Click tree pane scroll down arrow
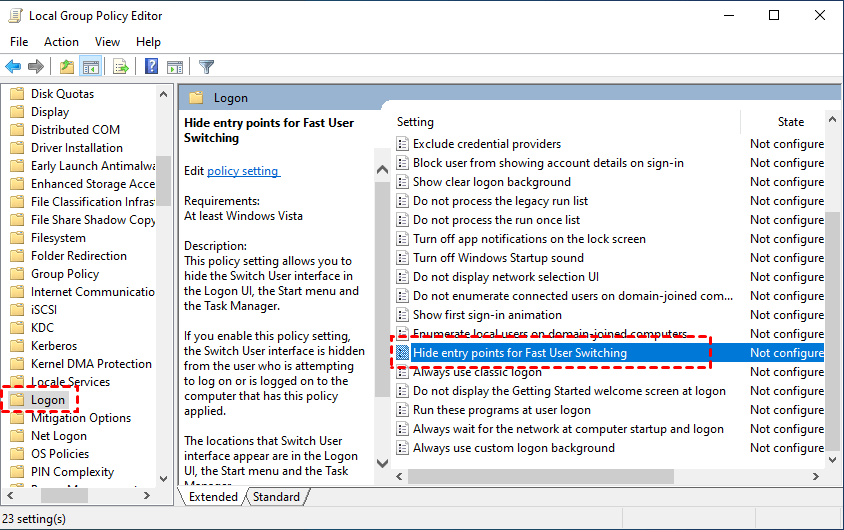The image size is (844, 530). tap(164, 478)
